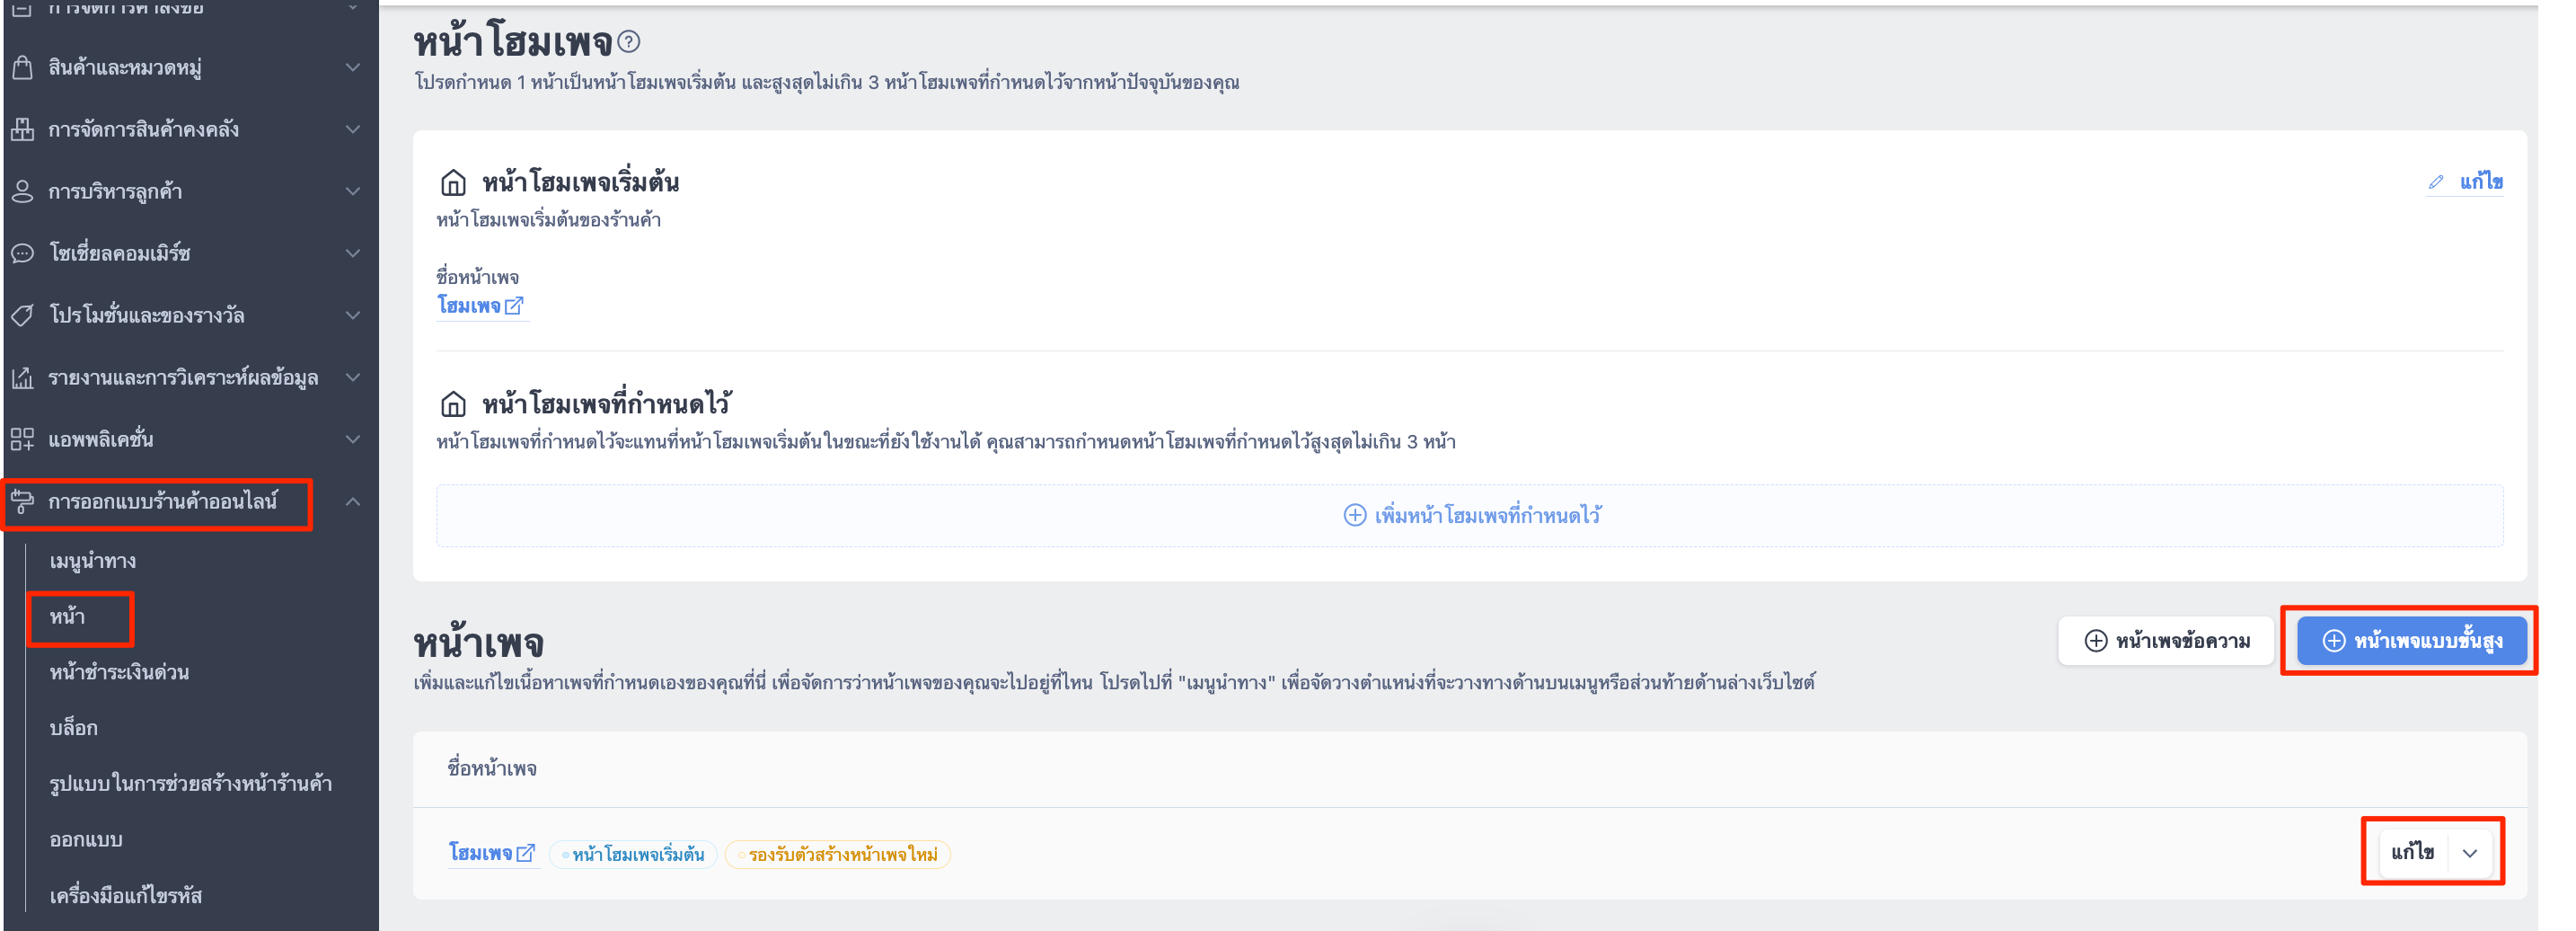Click the person icon for การบริหารลูกค้า
The height and width of the screenshot is (931, 2576).
click(22, 191)
